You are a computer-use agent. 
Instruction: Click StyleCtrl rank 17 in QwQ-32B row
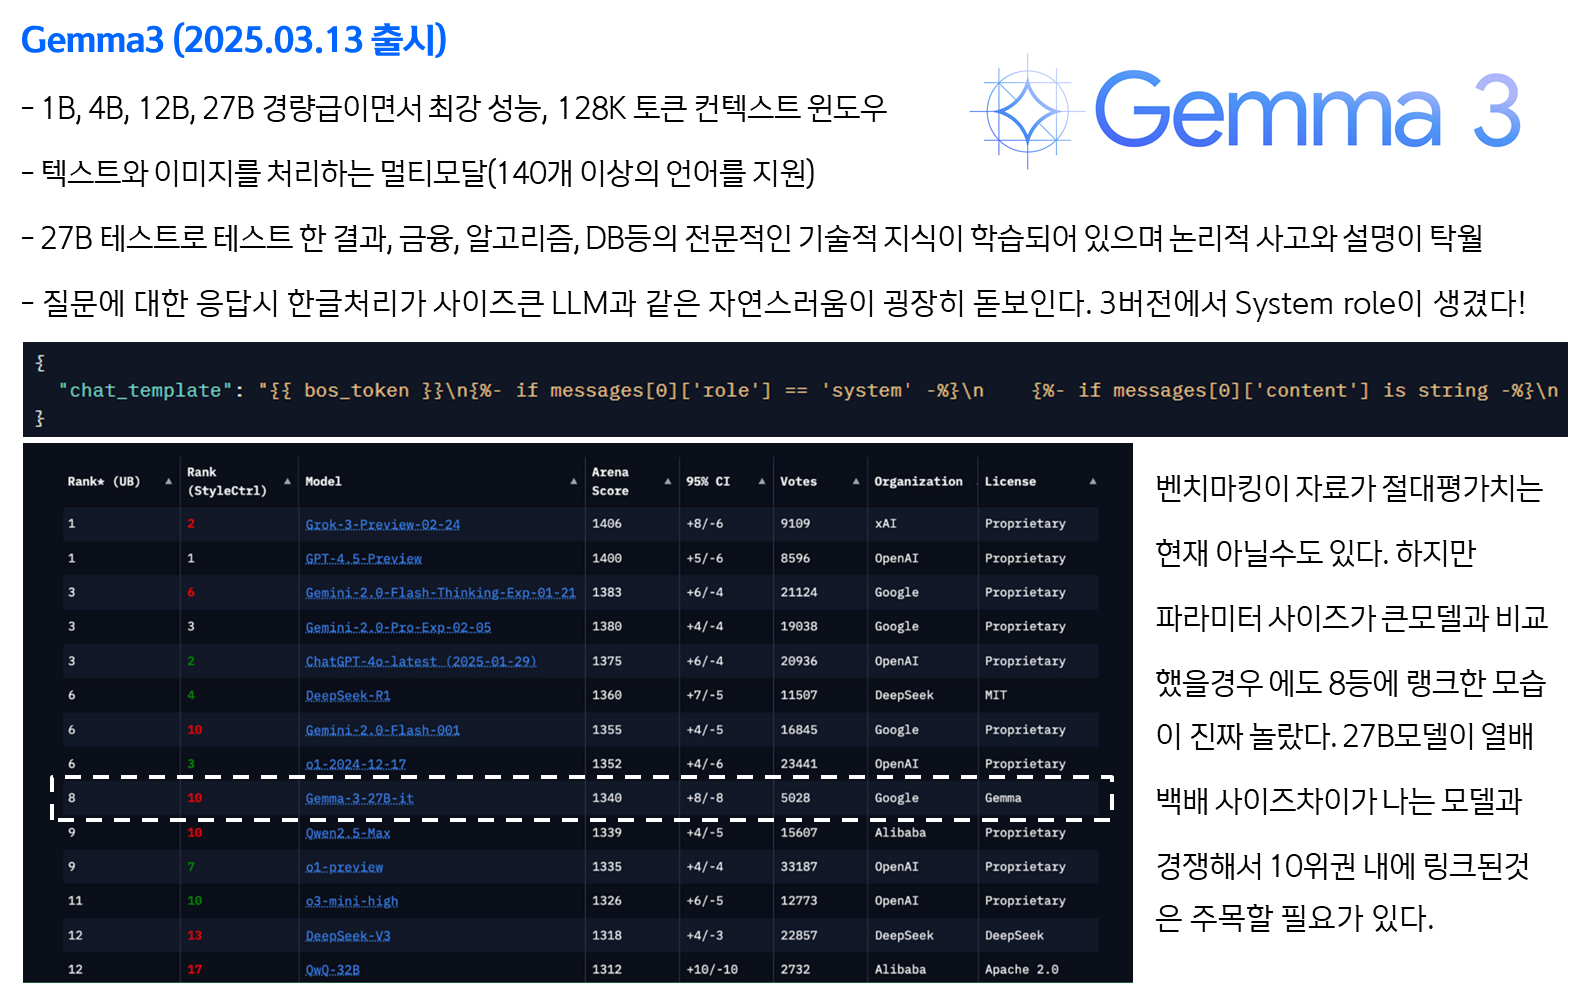194,970
